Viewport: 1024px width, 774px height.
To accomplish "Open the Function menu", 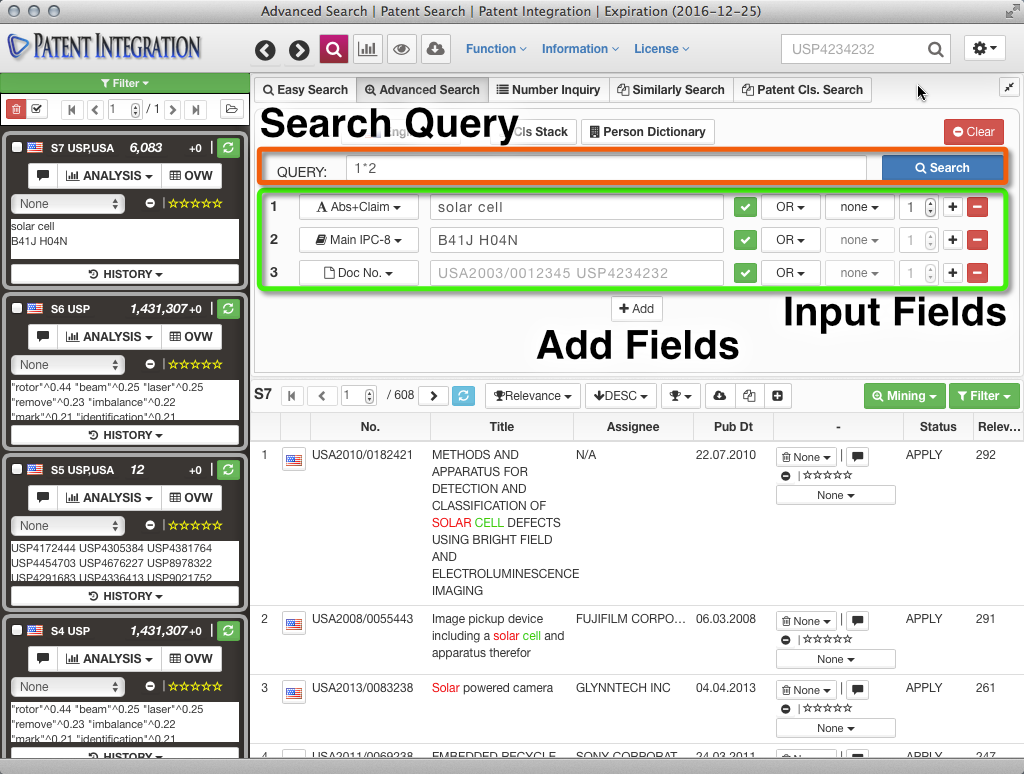I will (496, 49).
